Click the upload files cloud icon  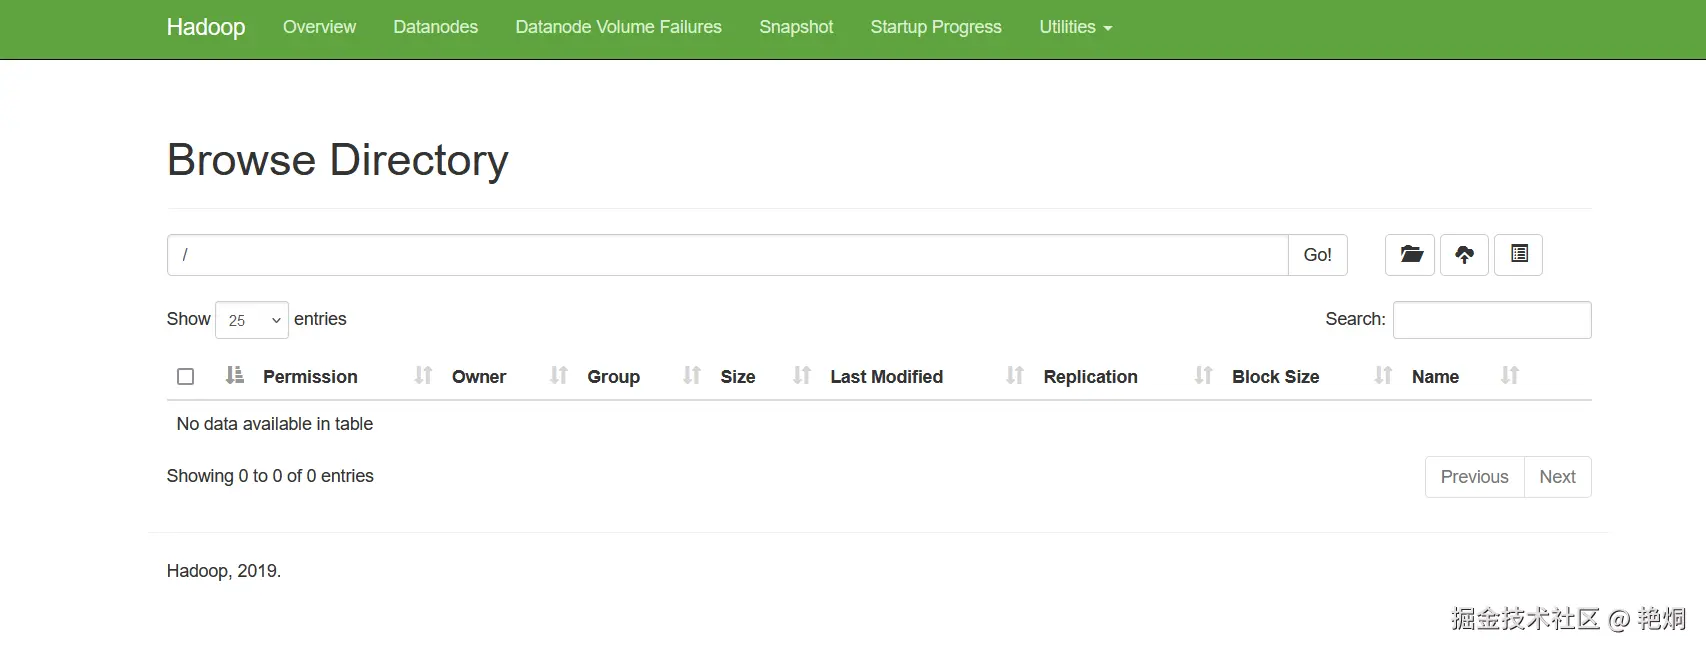pos(1464,255)
